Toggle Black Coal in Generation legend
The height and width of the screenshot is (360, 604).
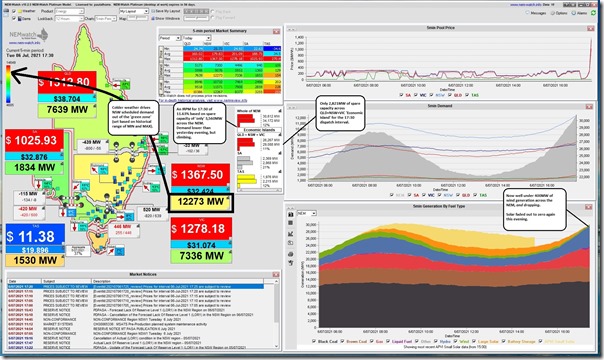[314, 341]
